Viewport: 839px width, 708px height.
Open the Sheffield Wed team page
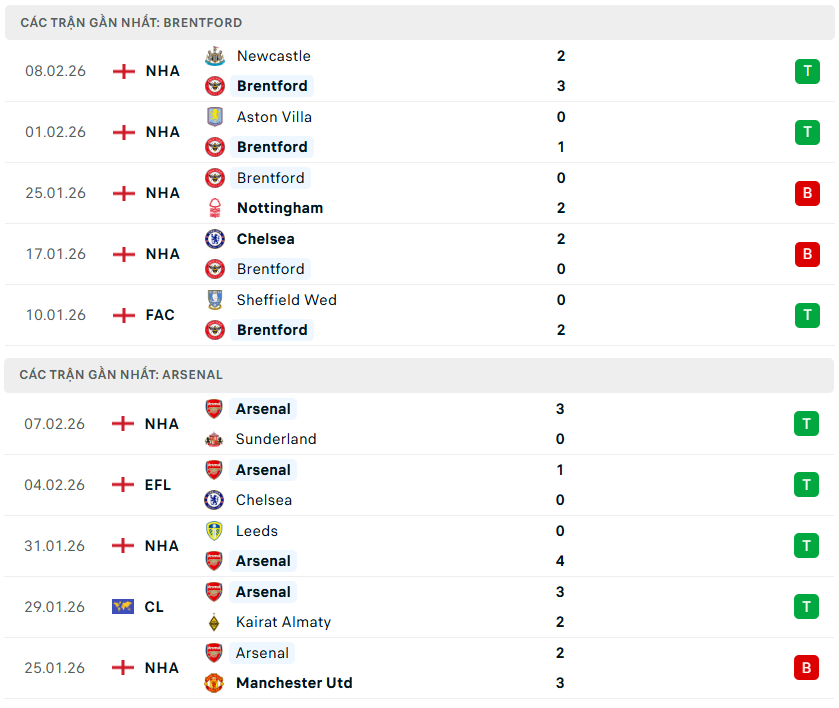click(x=286, y=300)
